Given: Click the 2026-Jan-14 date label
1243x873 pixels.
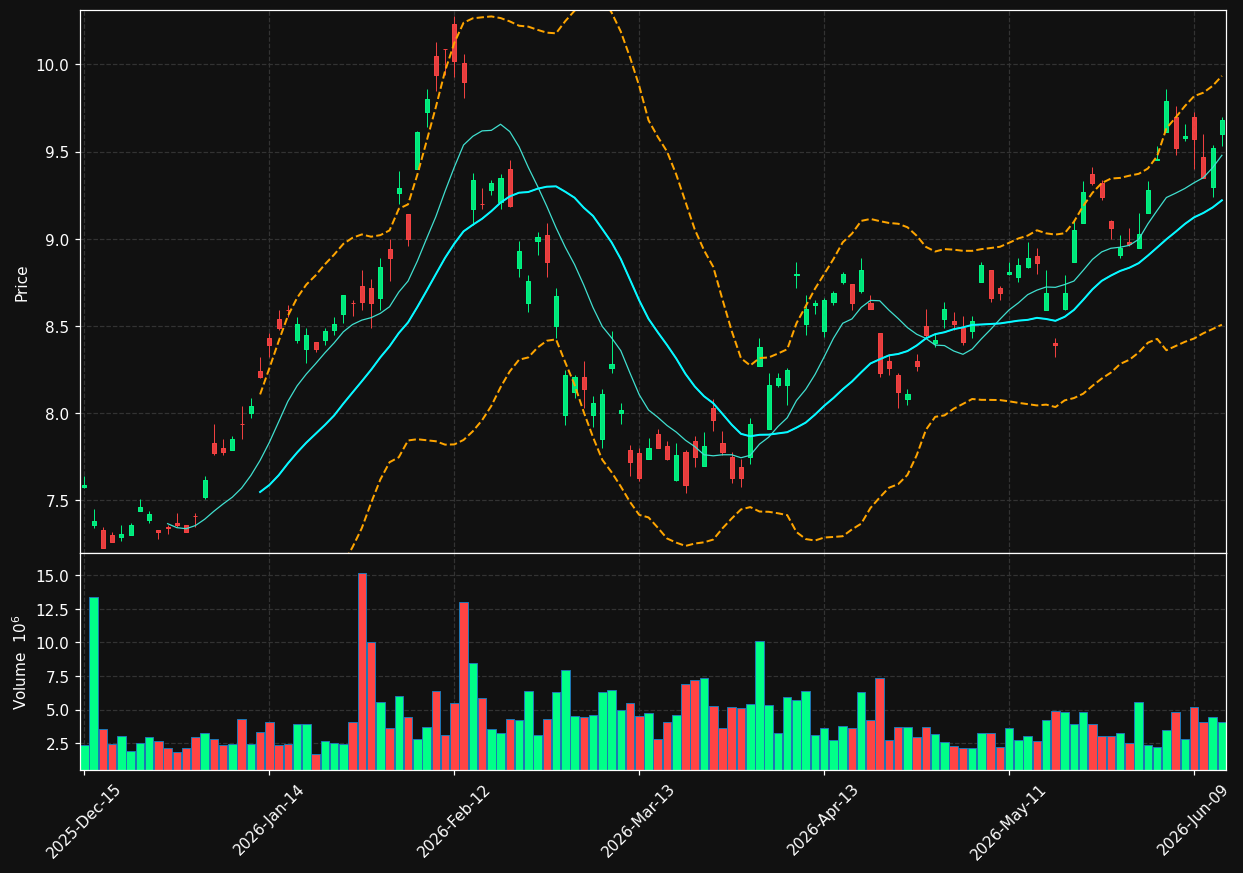Looking at the screenshot, I should 269,821.
